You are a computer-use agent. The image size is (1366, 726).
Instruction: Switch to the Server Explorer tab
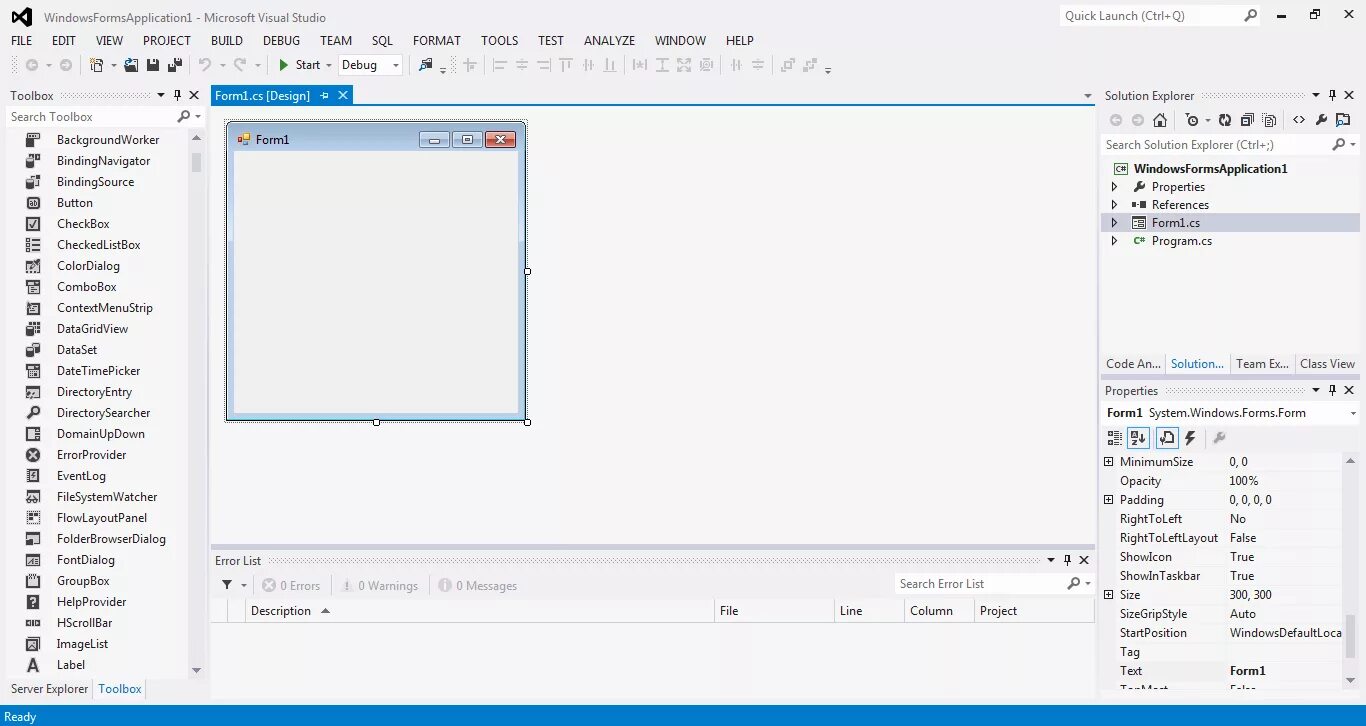click(x=49, y=689)
